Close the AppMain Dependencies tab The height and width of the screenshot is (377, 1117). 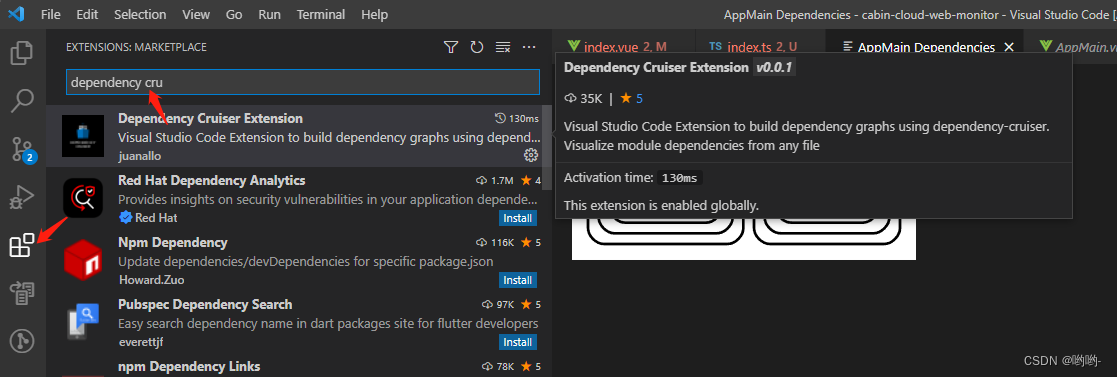[1009, 47]
